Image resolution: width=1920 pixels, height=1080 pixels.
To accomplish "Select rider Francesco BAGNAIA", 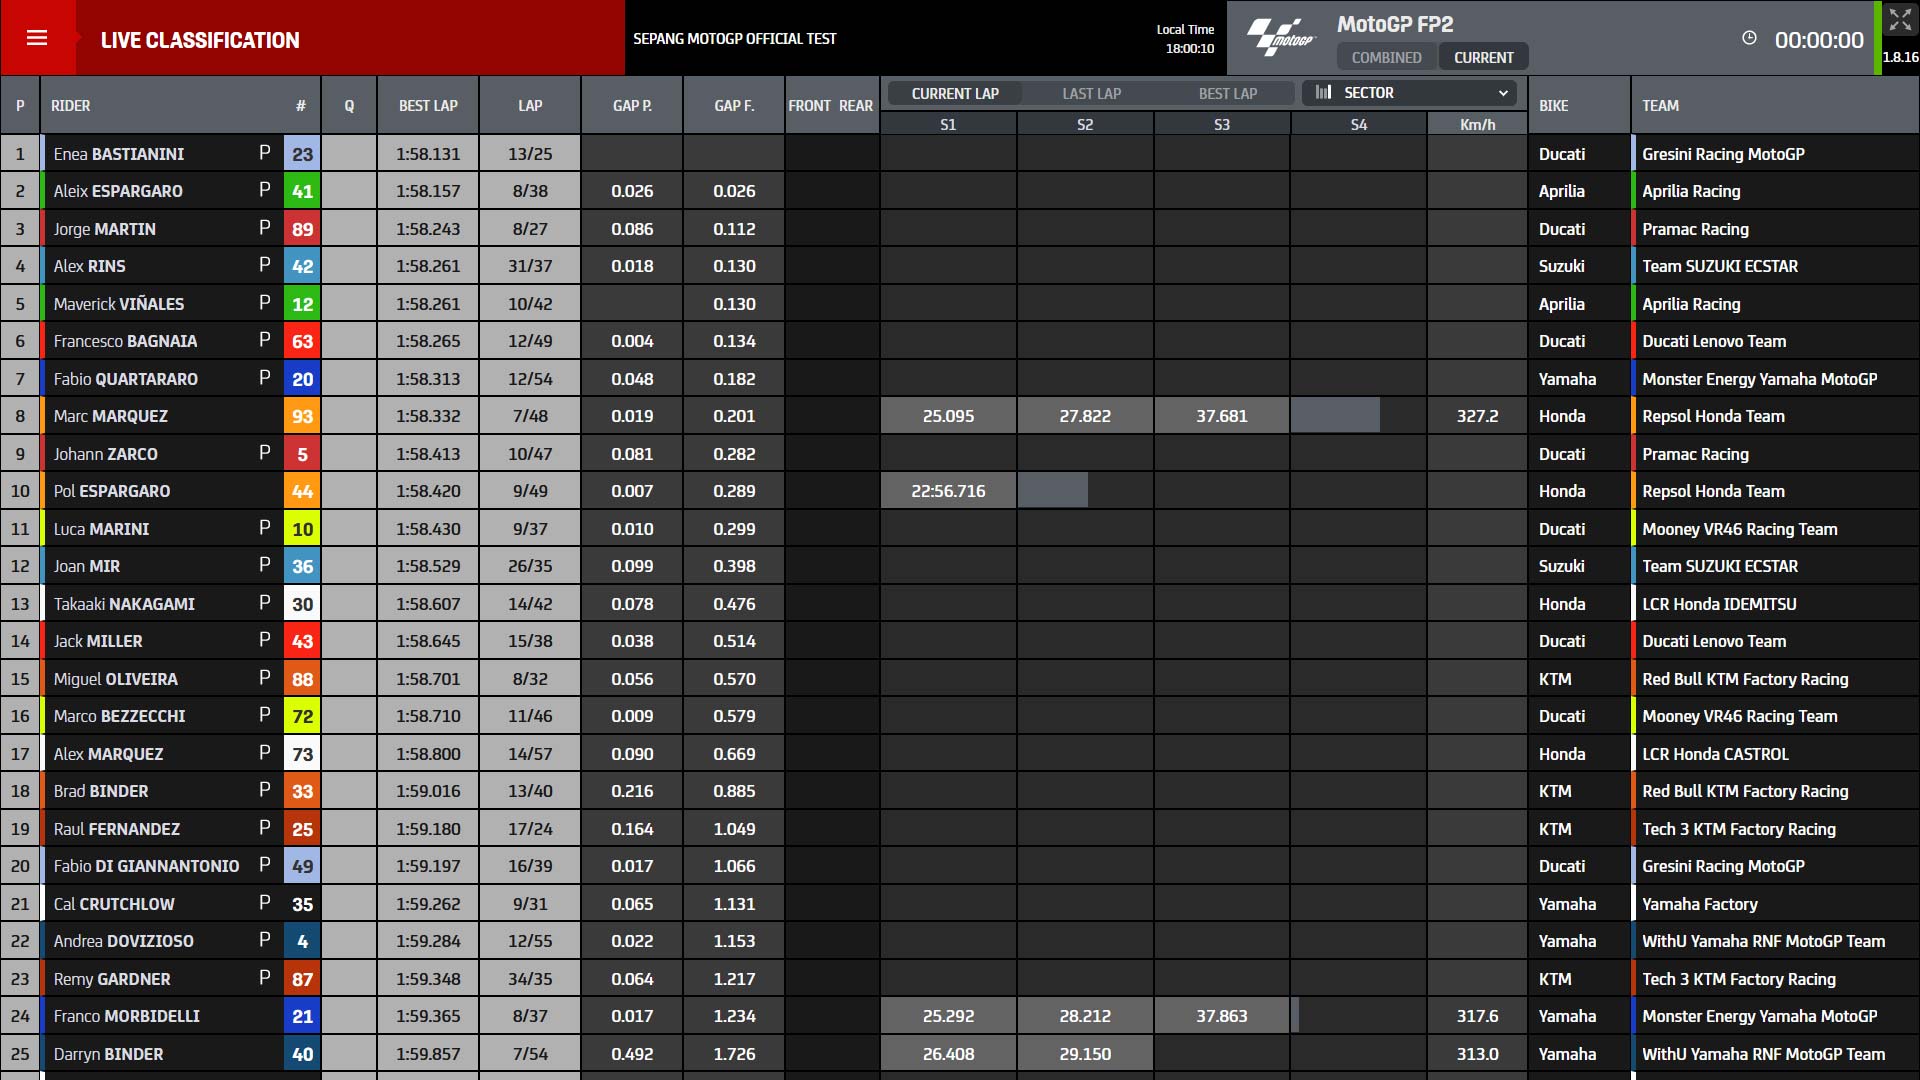I will (x=125, y=341).
